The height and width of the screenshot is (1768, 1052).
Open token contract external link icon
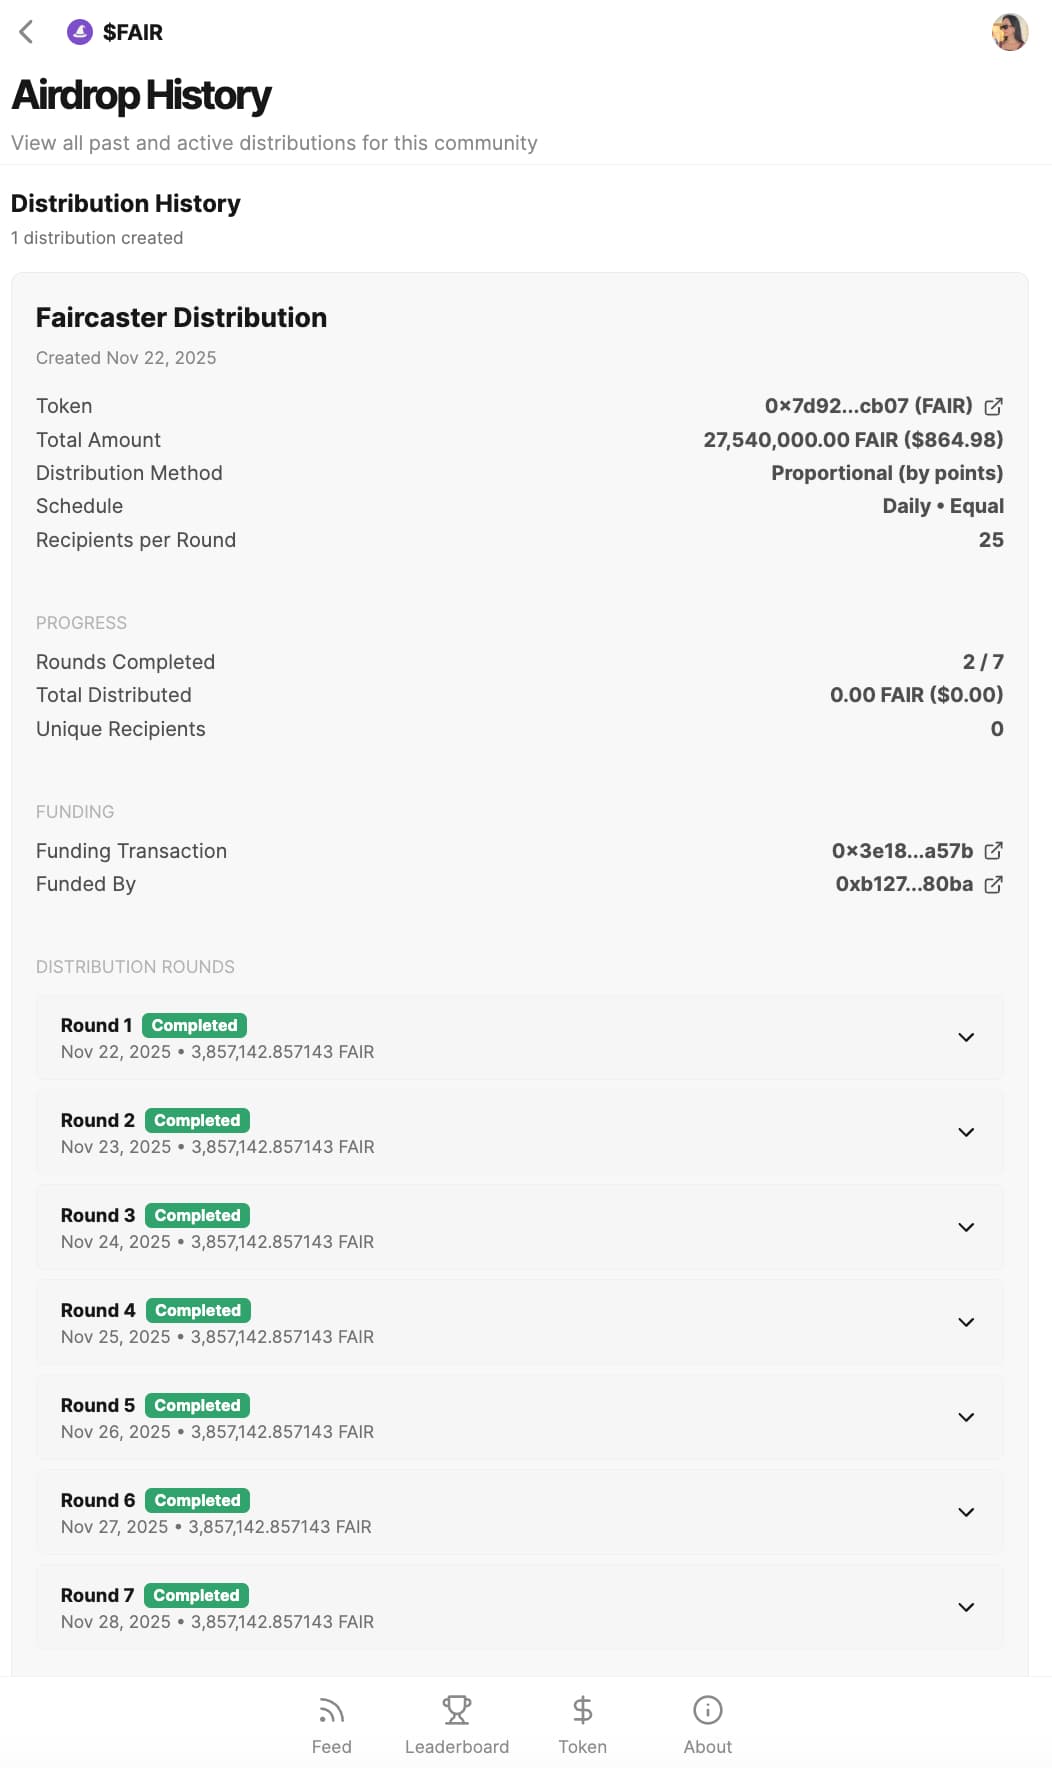(x=993, y=406)
